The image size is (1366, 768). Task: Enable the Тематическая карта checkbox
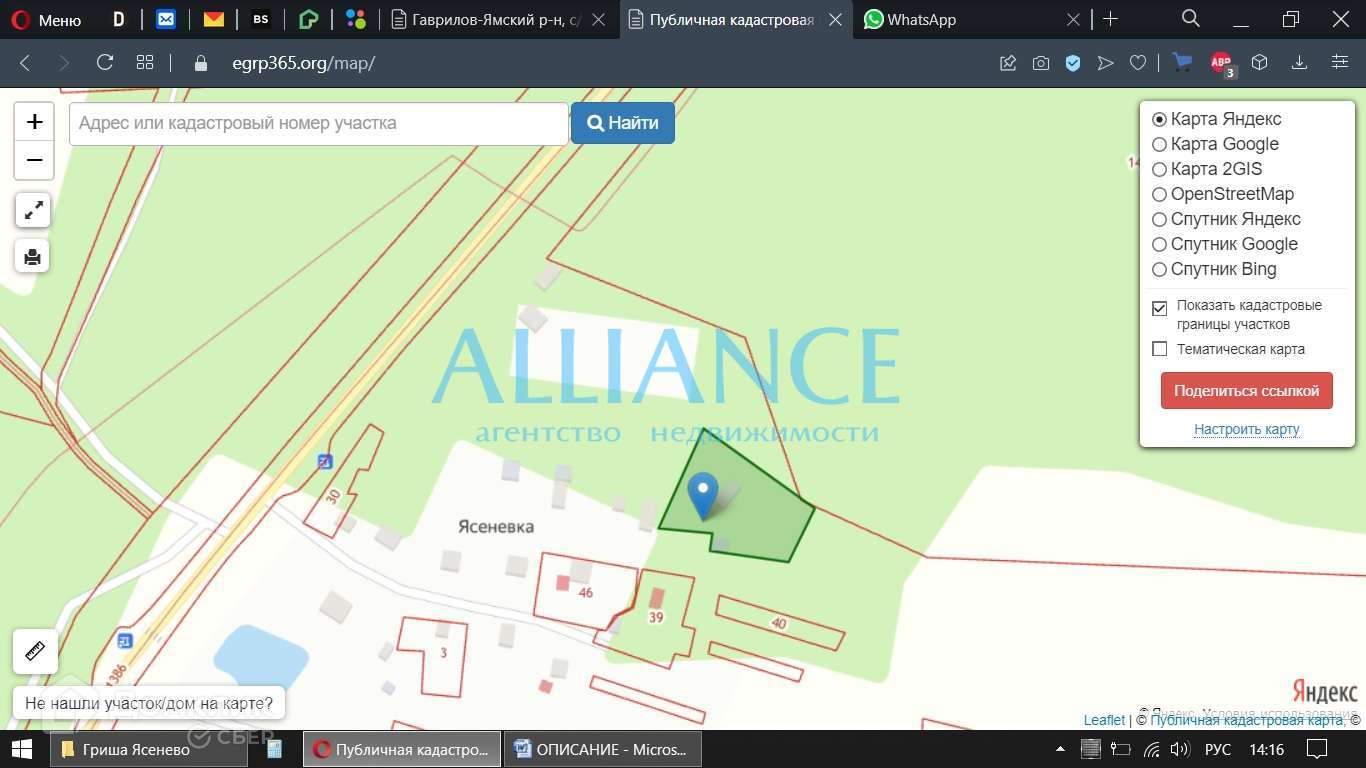pyautogui.click(x=1160, y=349)
